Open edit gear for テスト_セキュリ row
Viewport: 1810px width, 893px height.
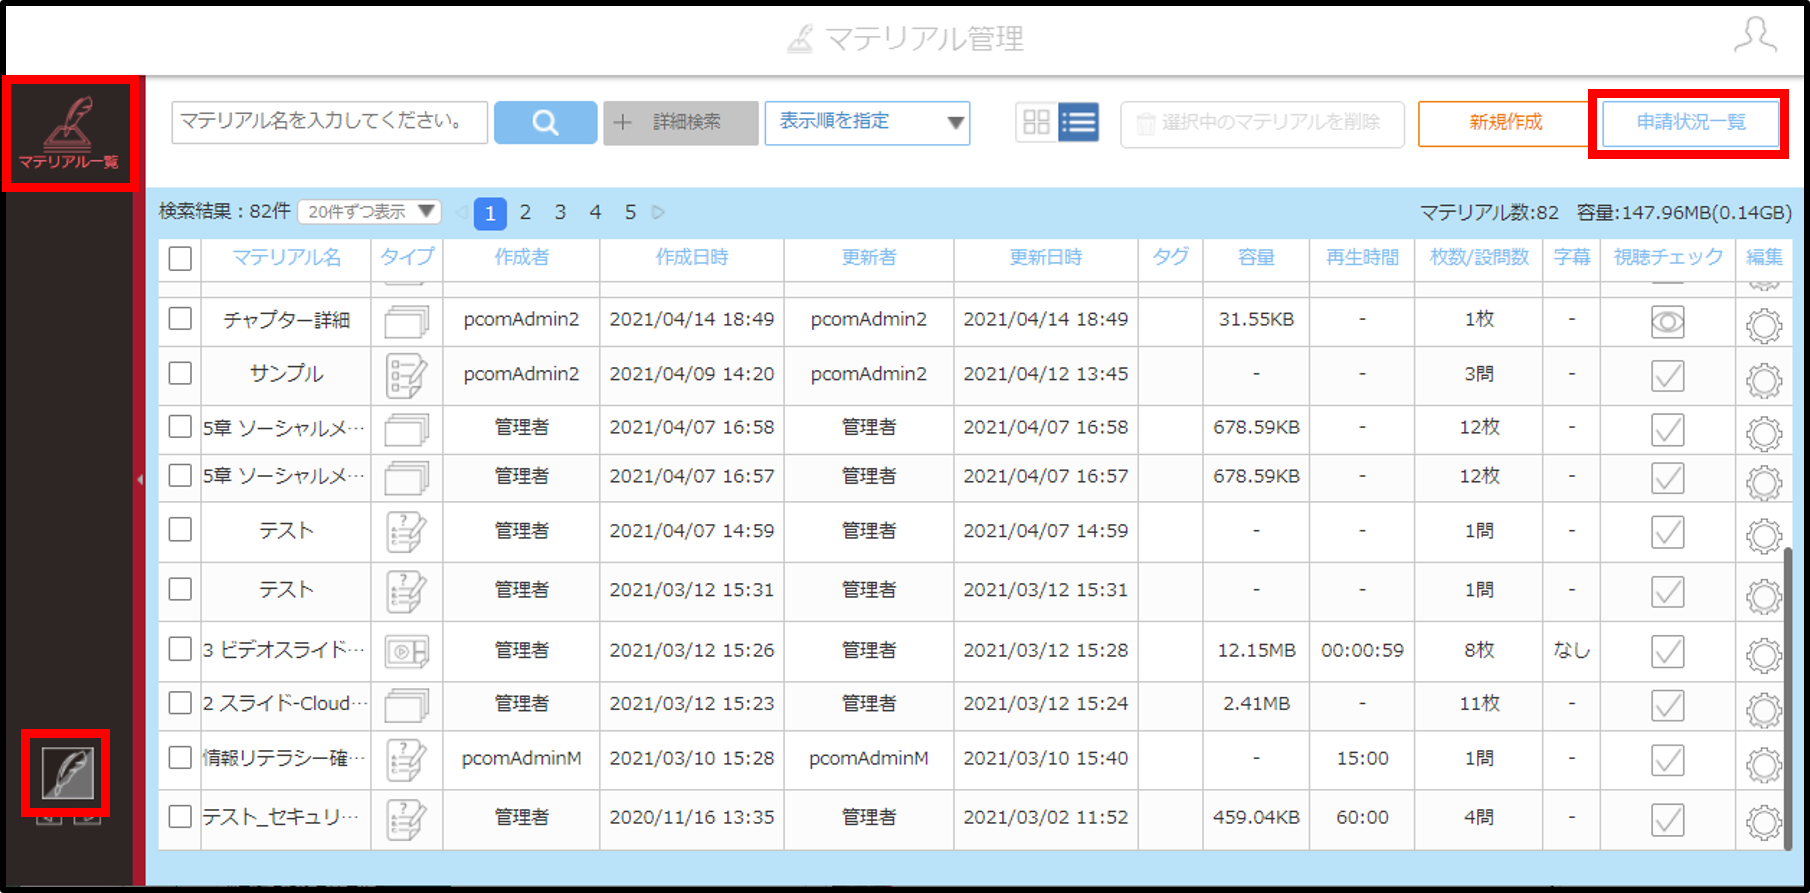click(x=1764, y=823)
